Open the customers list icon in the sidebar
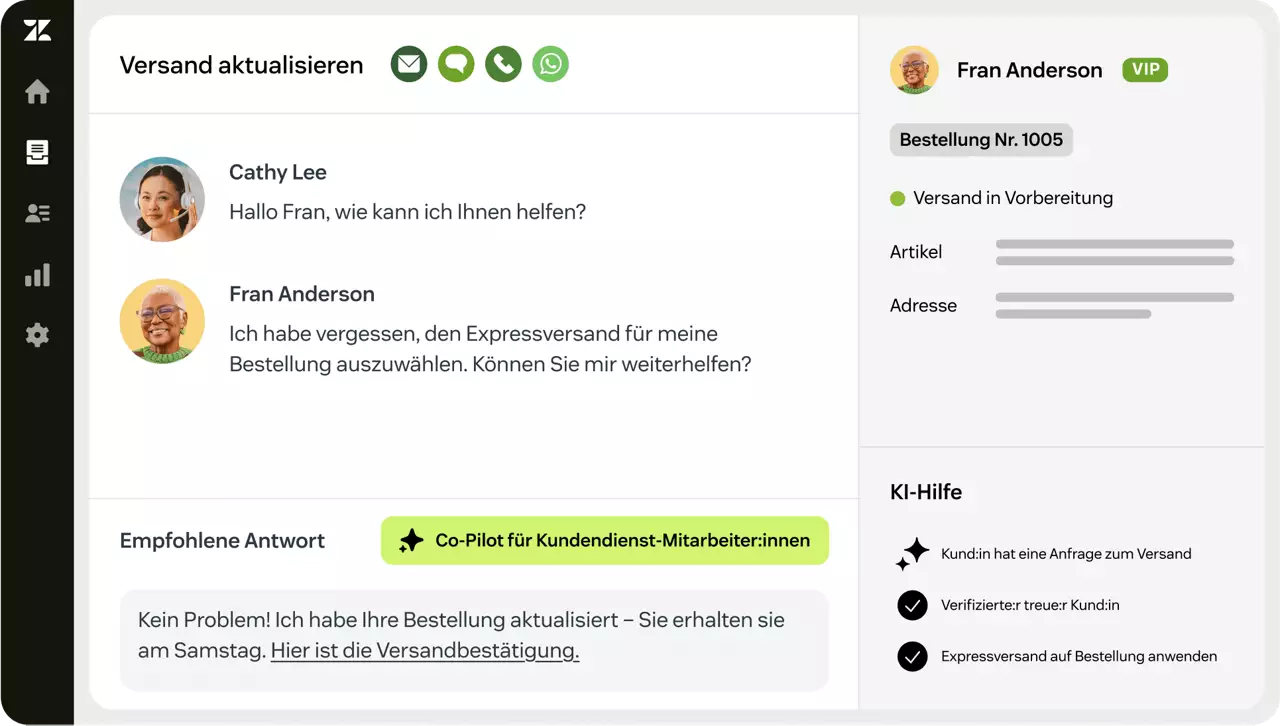 (37, 213)
